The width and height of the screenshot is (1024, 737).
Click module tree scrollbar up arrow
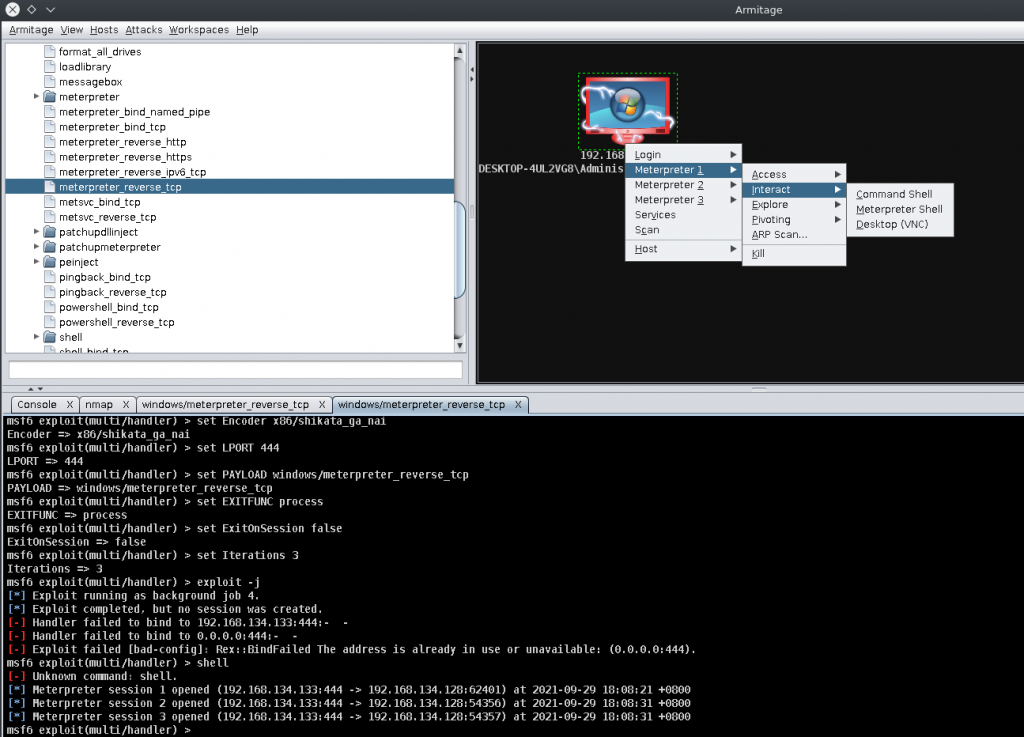coord(460,50)
